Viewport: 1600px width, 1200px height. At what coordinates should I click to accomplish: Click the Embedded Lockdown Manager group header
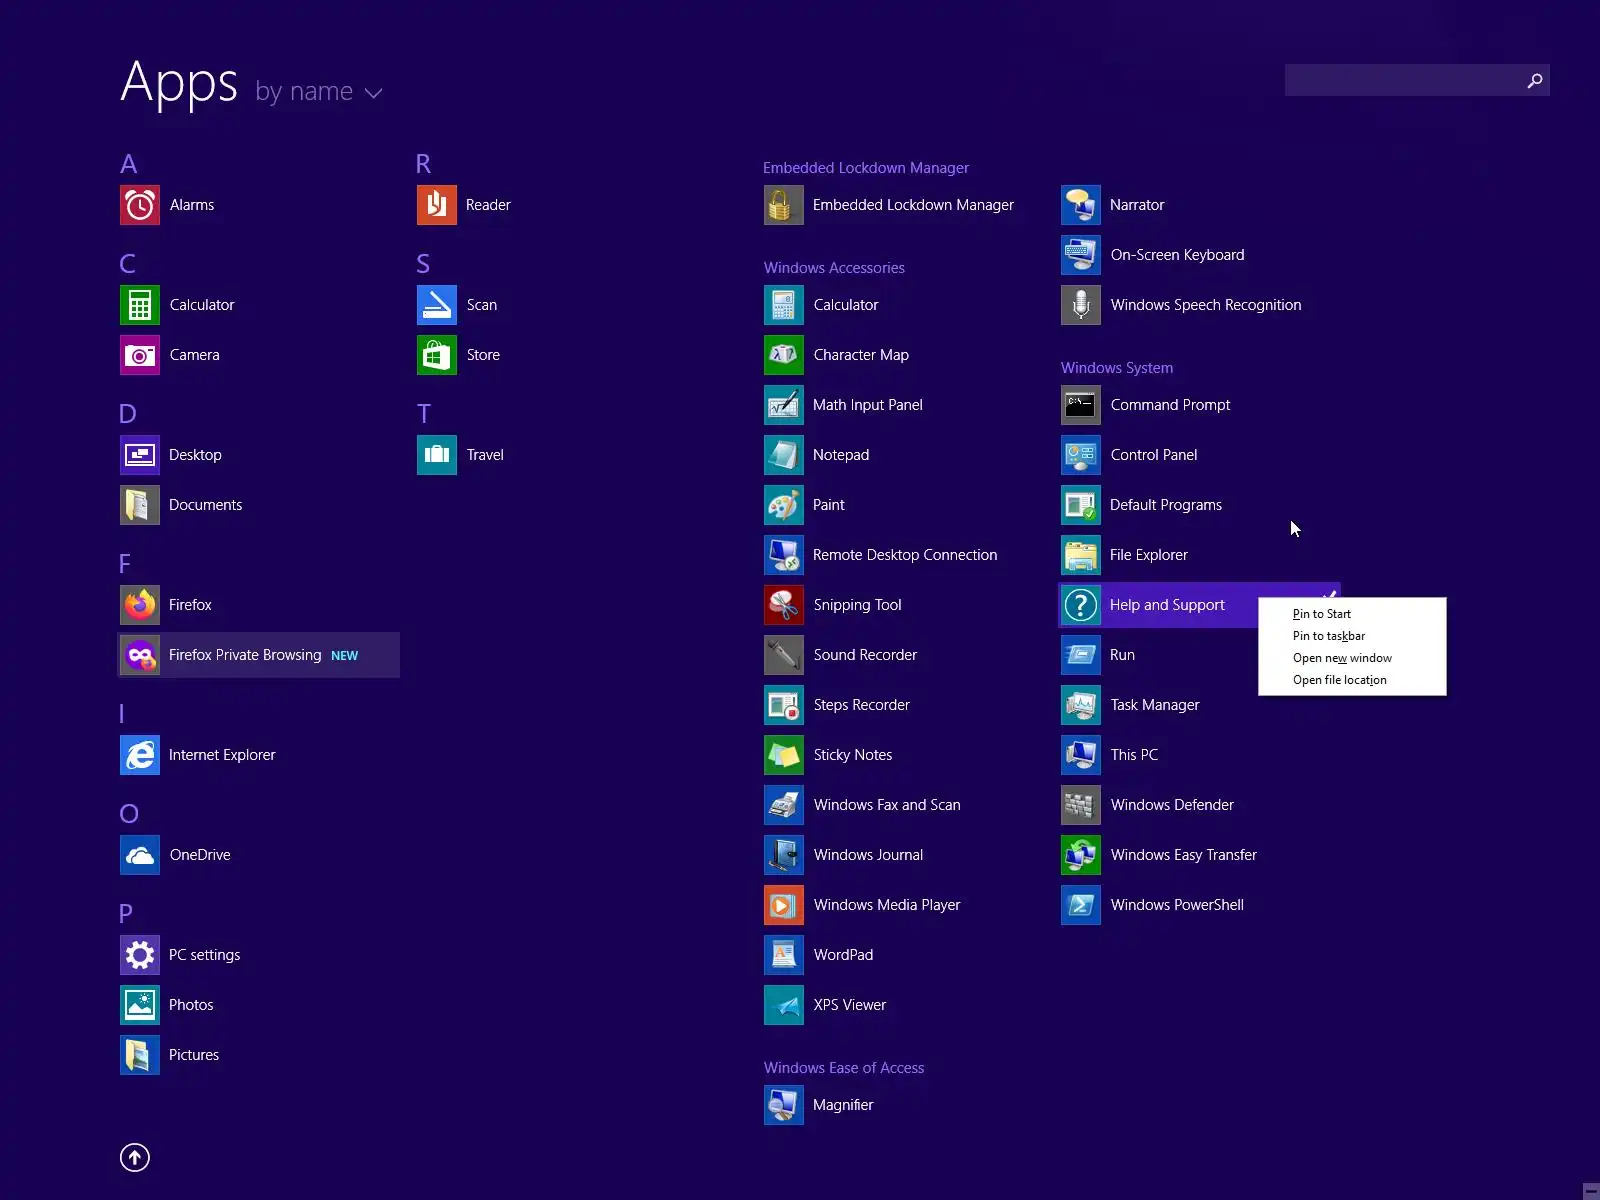point(866,168)
